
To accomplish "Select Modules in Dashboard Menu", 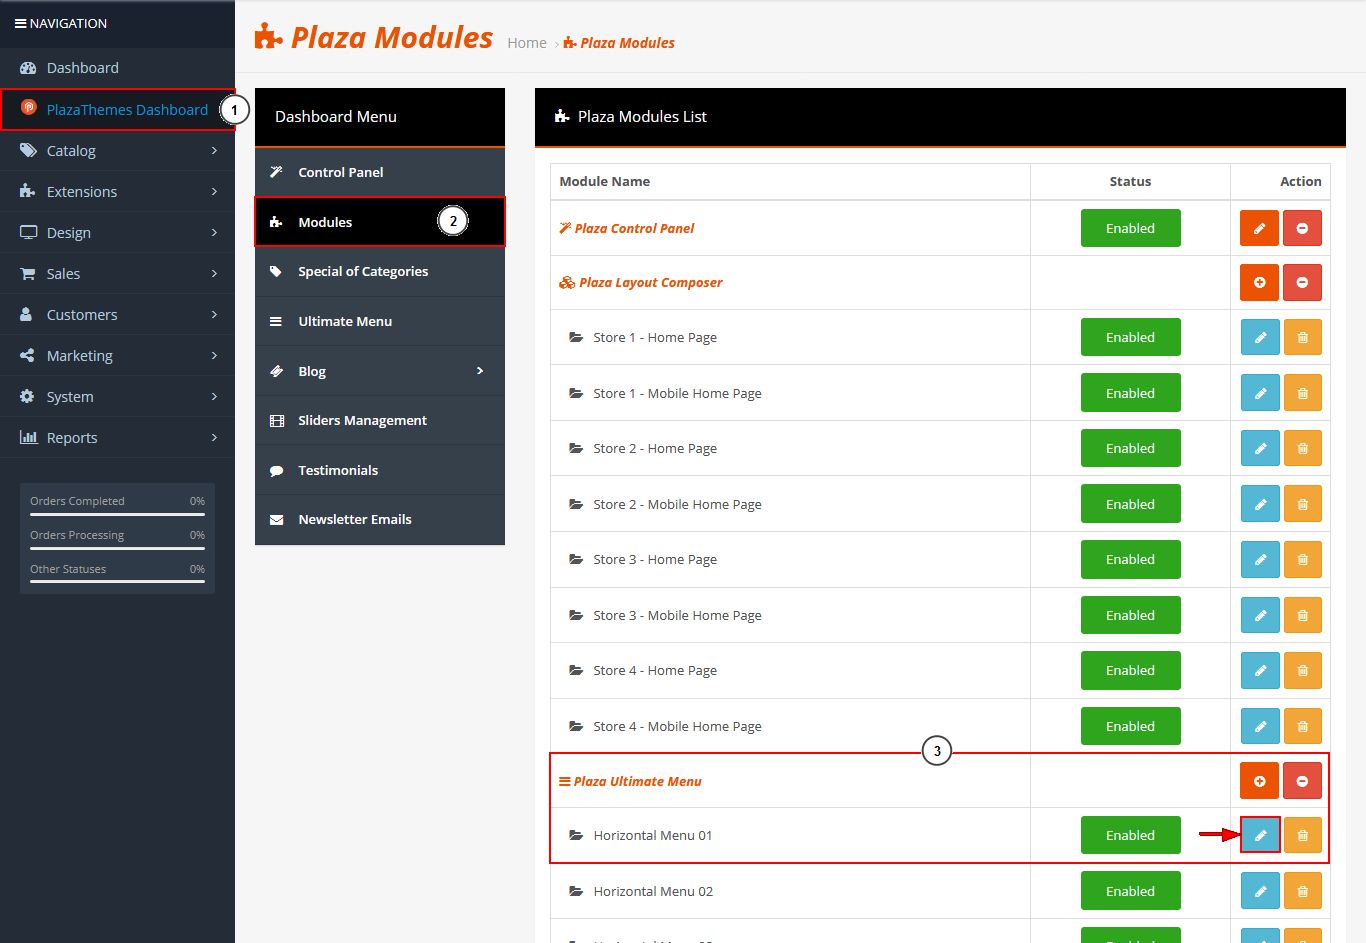I will [380, 222].
